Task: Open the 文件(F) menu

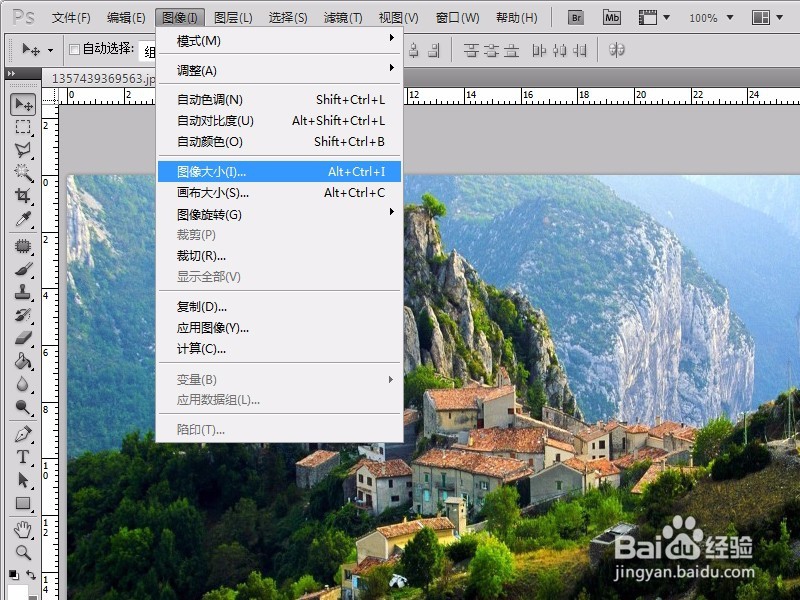Action: (x=71, y=18)
